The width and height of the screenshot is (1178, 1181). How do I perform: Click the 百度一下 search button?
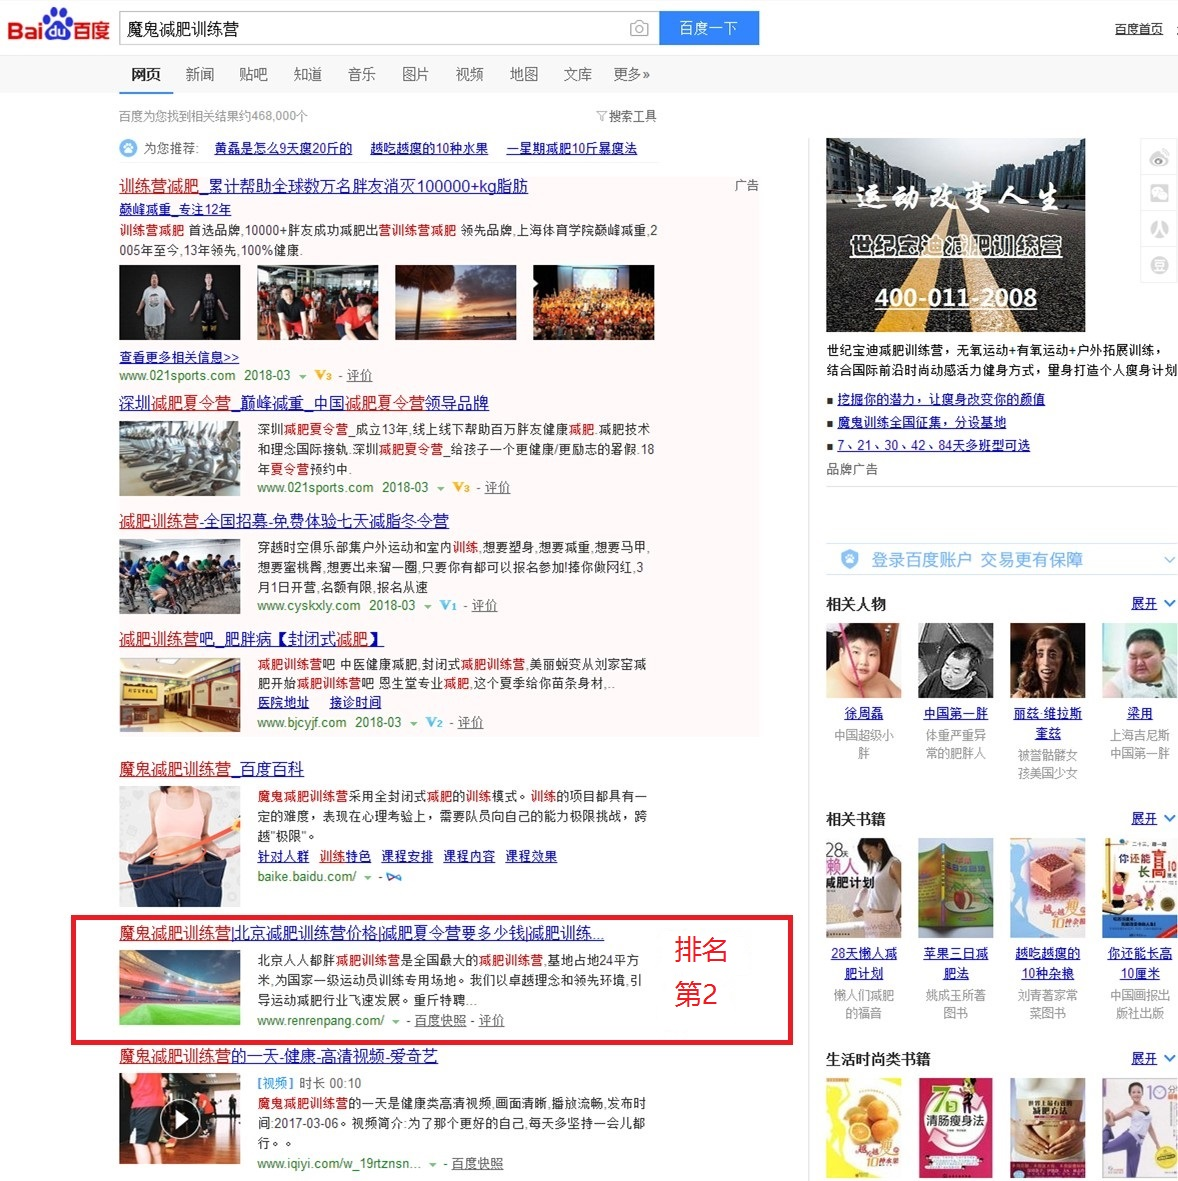(709, 28)
